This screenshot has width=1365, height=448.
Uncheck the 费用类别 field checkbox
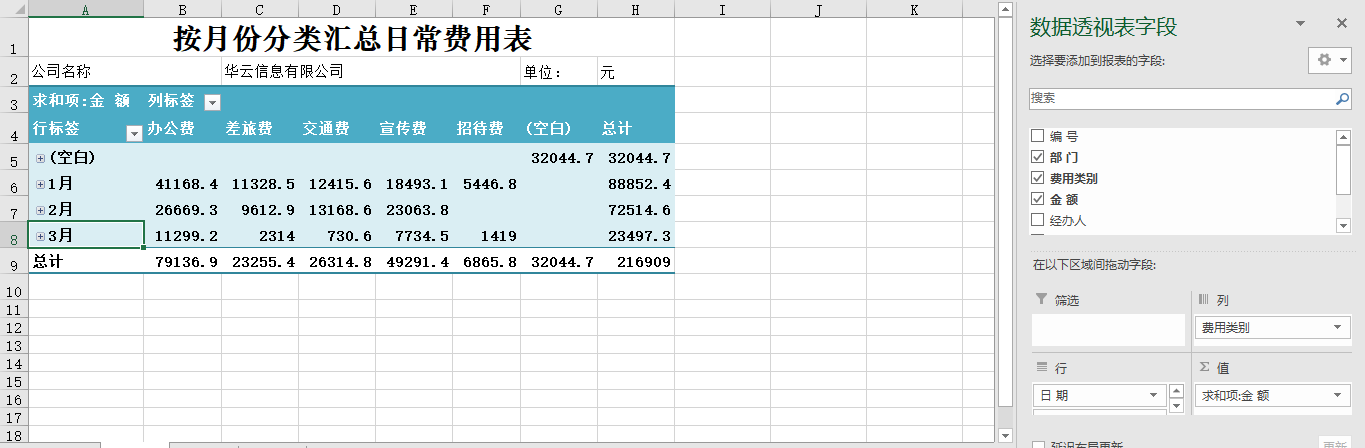(x=1037, y=178)
